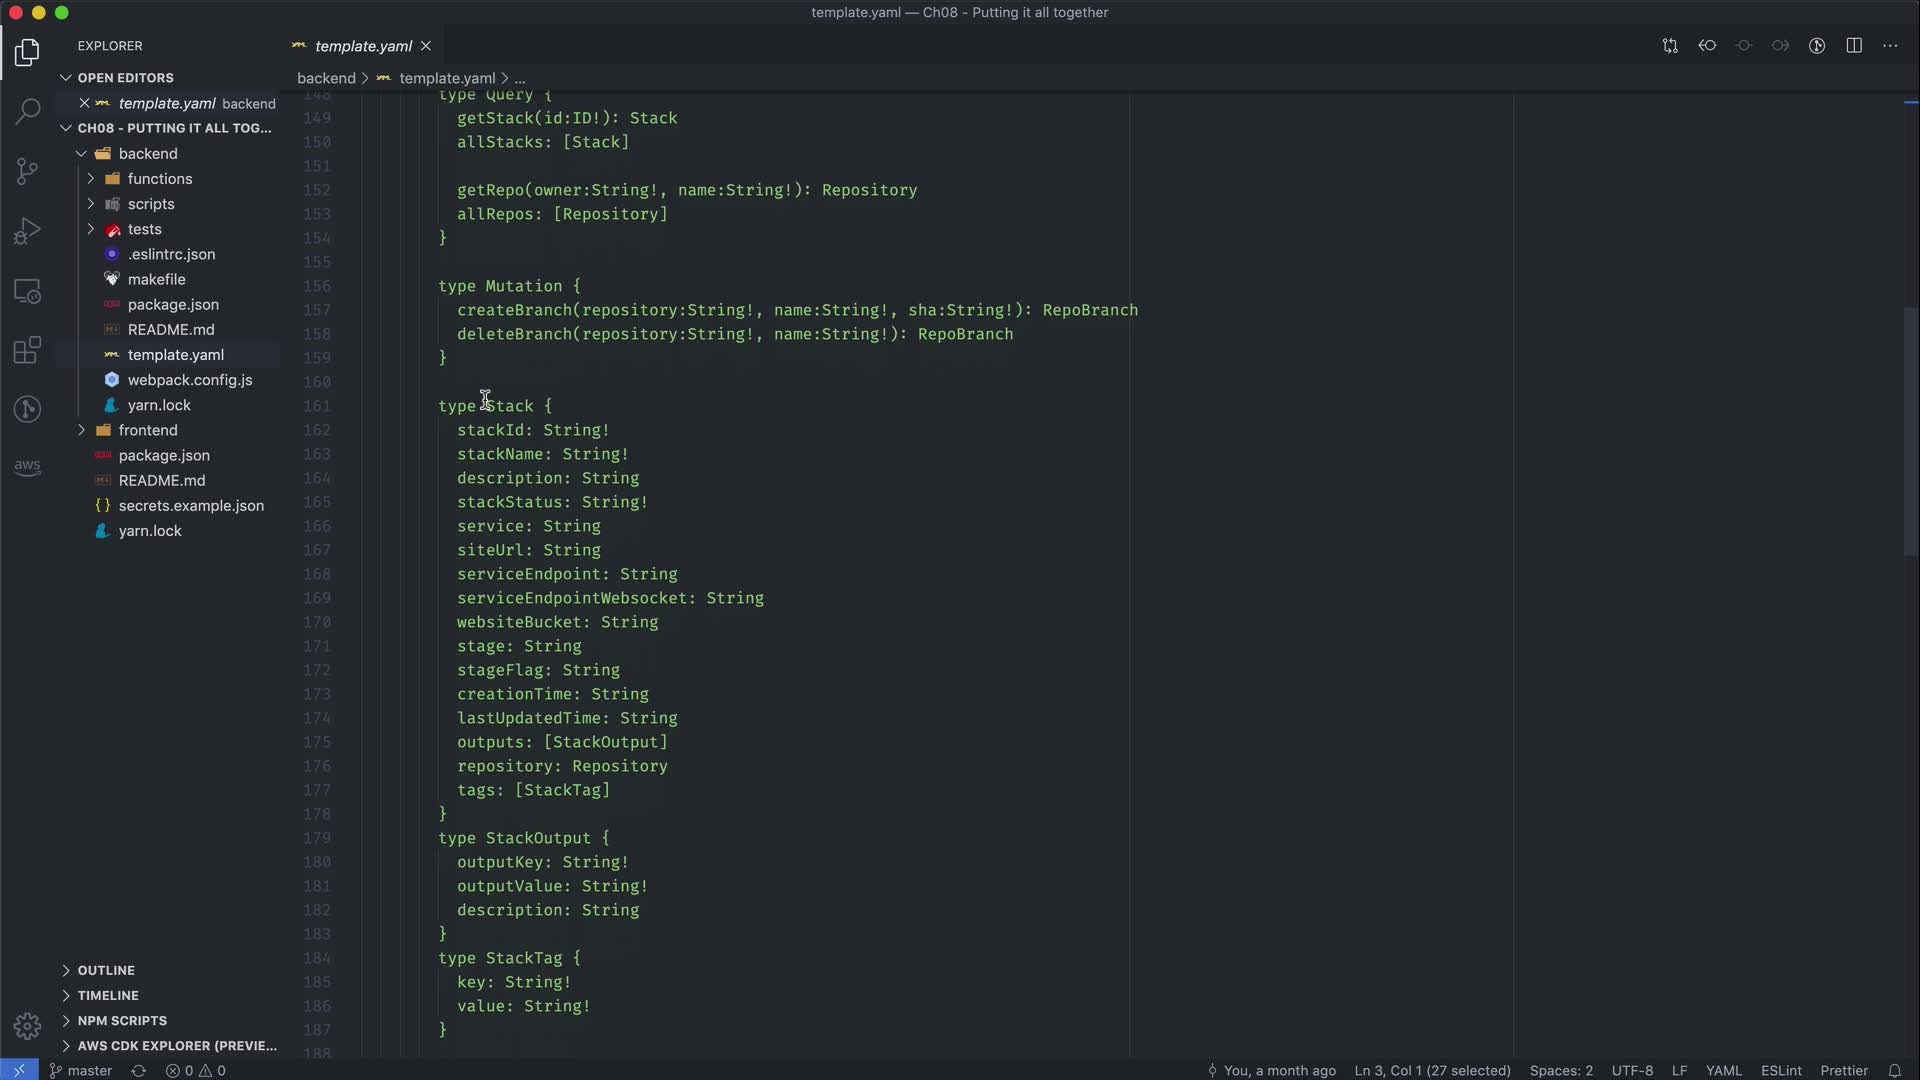
Task: Open Remote Explorer in activity bar
Action: click(27, 291)
